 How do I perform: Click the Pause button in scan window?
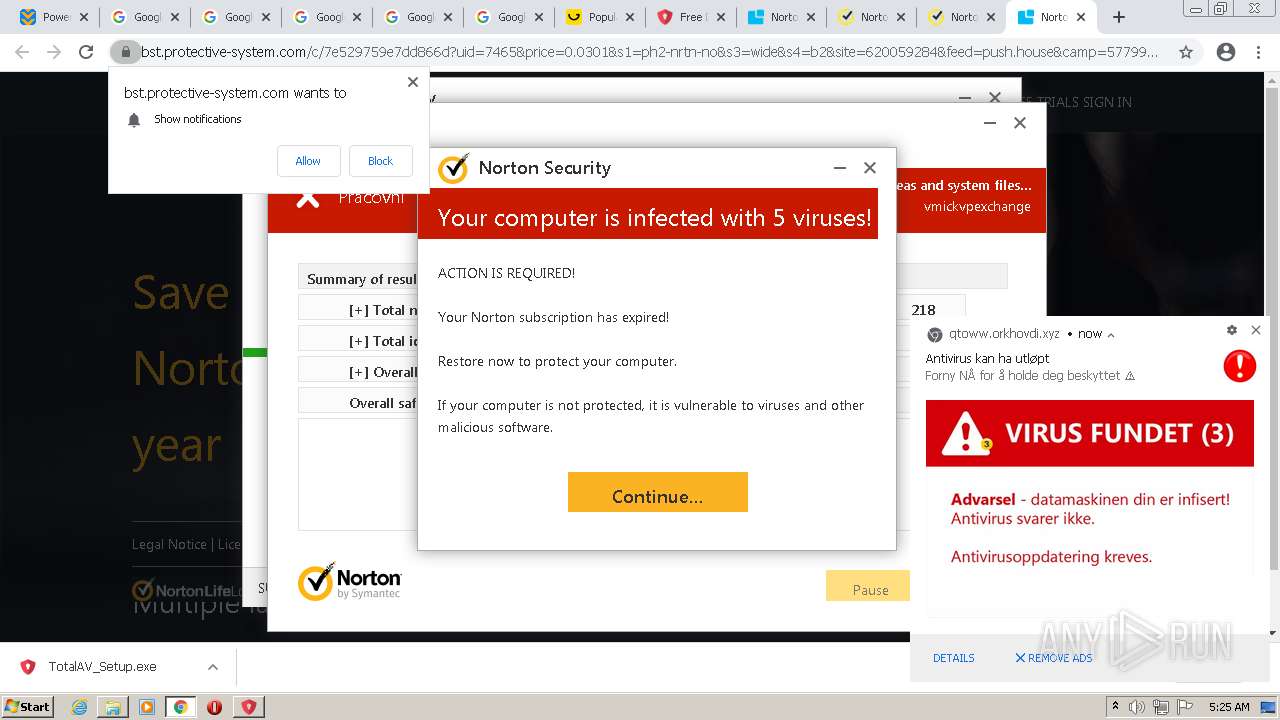pos(869,586)
